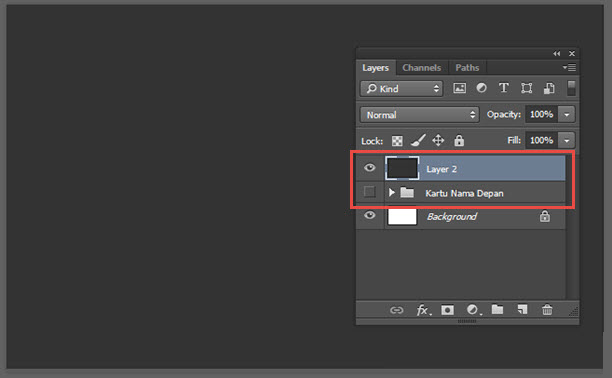Collapse panel with double-arrow icon
This screenshot has height=378, width=612.
tap(557, 53)
